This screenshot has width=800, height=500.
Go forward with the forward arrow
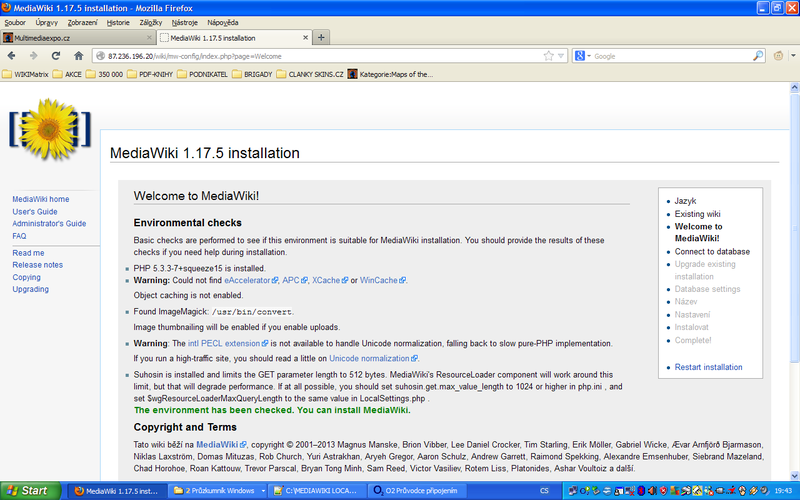34,56
